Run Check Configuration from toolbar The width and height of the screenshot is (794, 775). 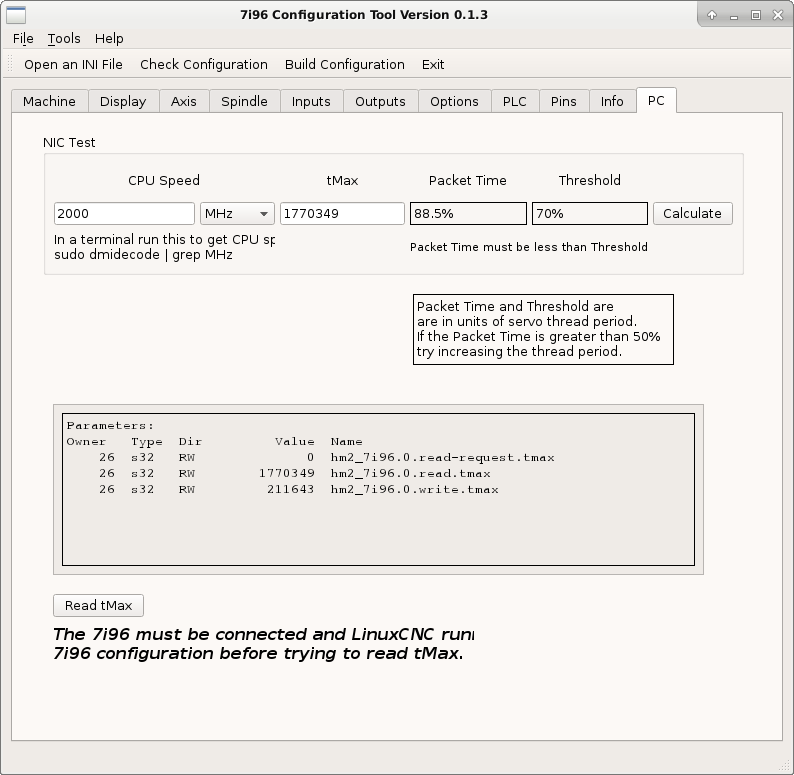pos(203,64)
